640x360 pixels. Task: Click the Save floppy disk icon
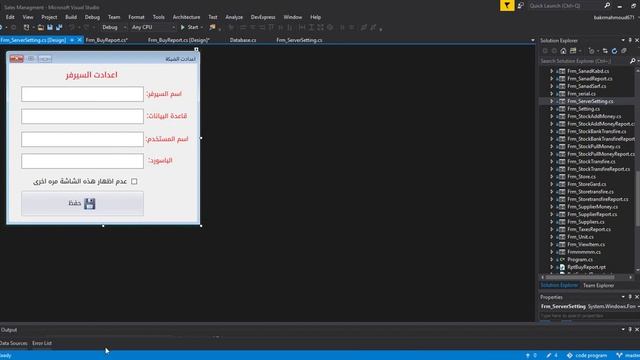(x=50, y=27)
